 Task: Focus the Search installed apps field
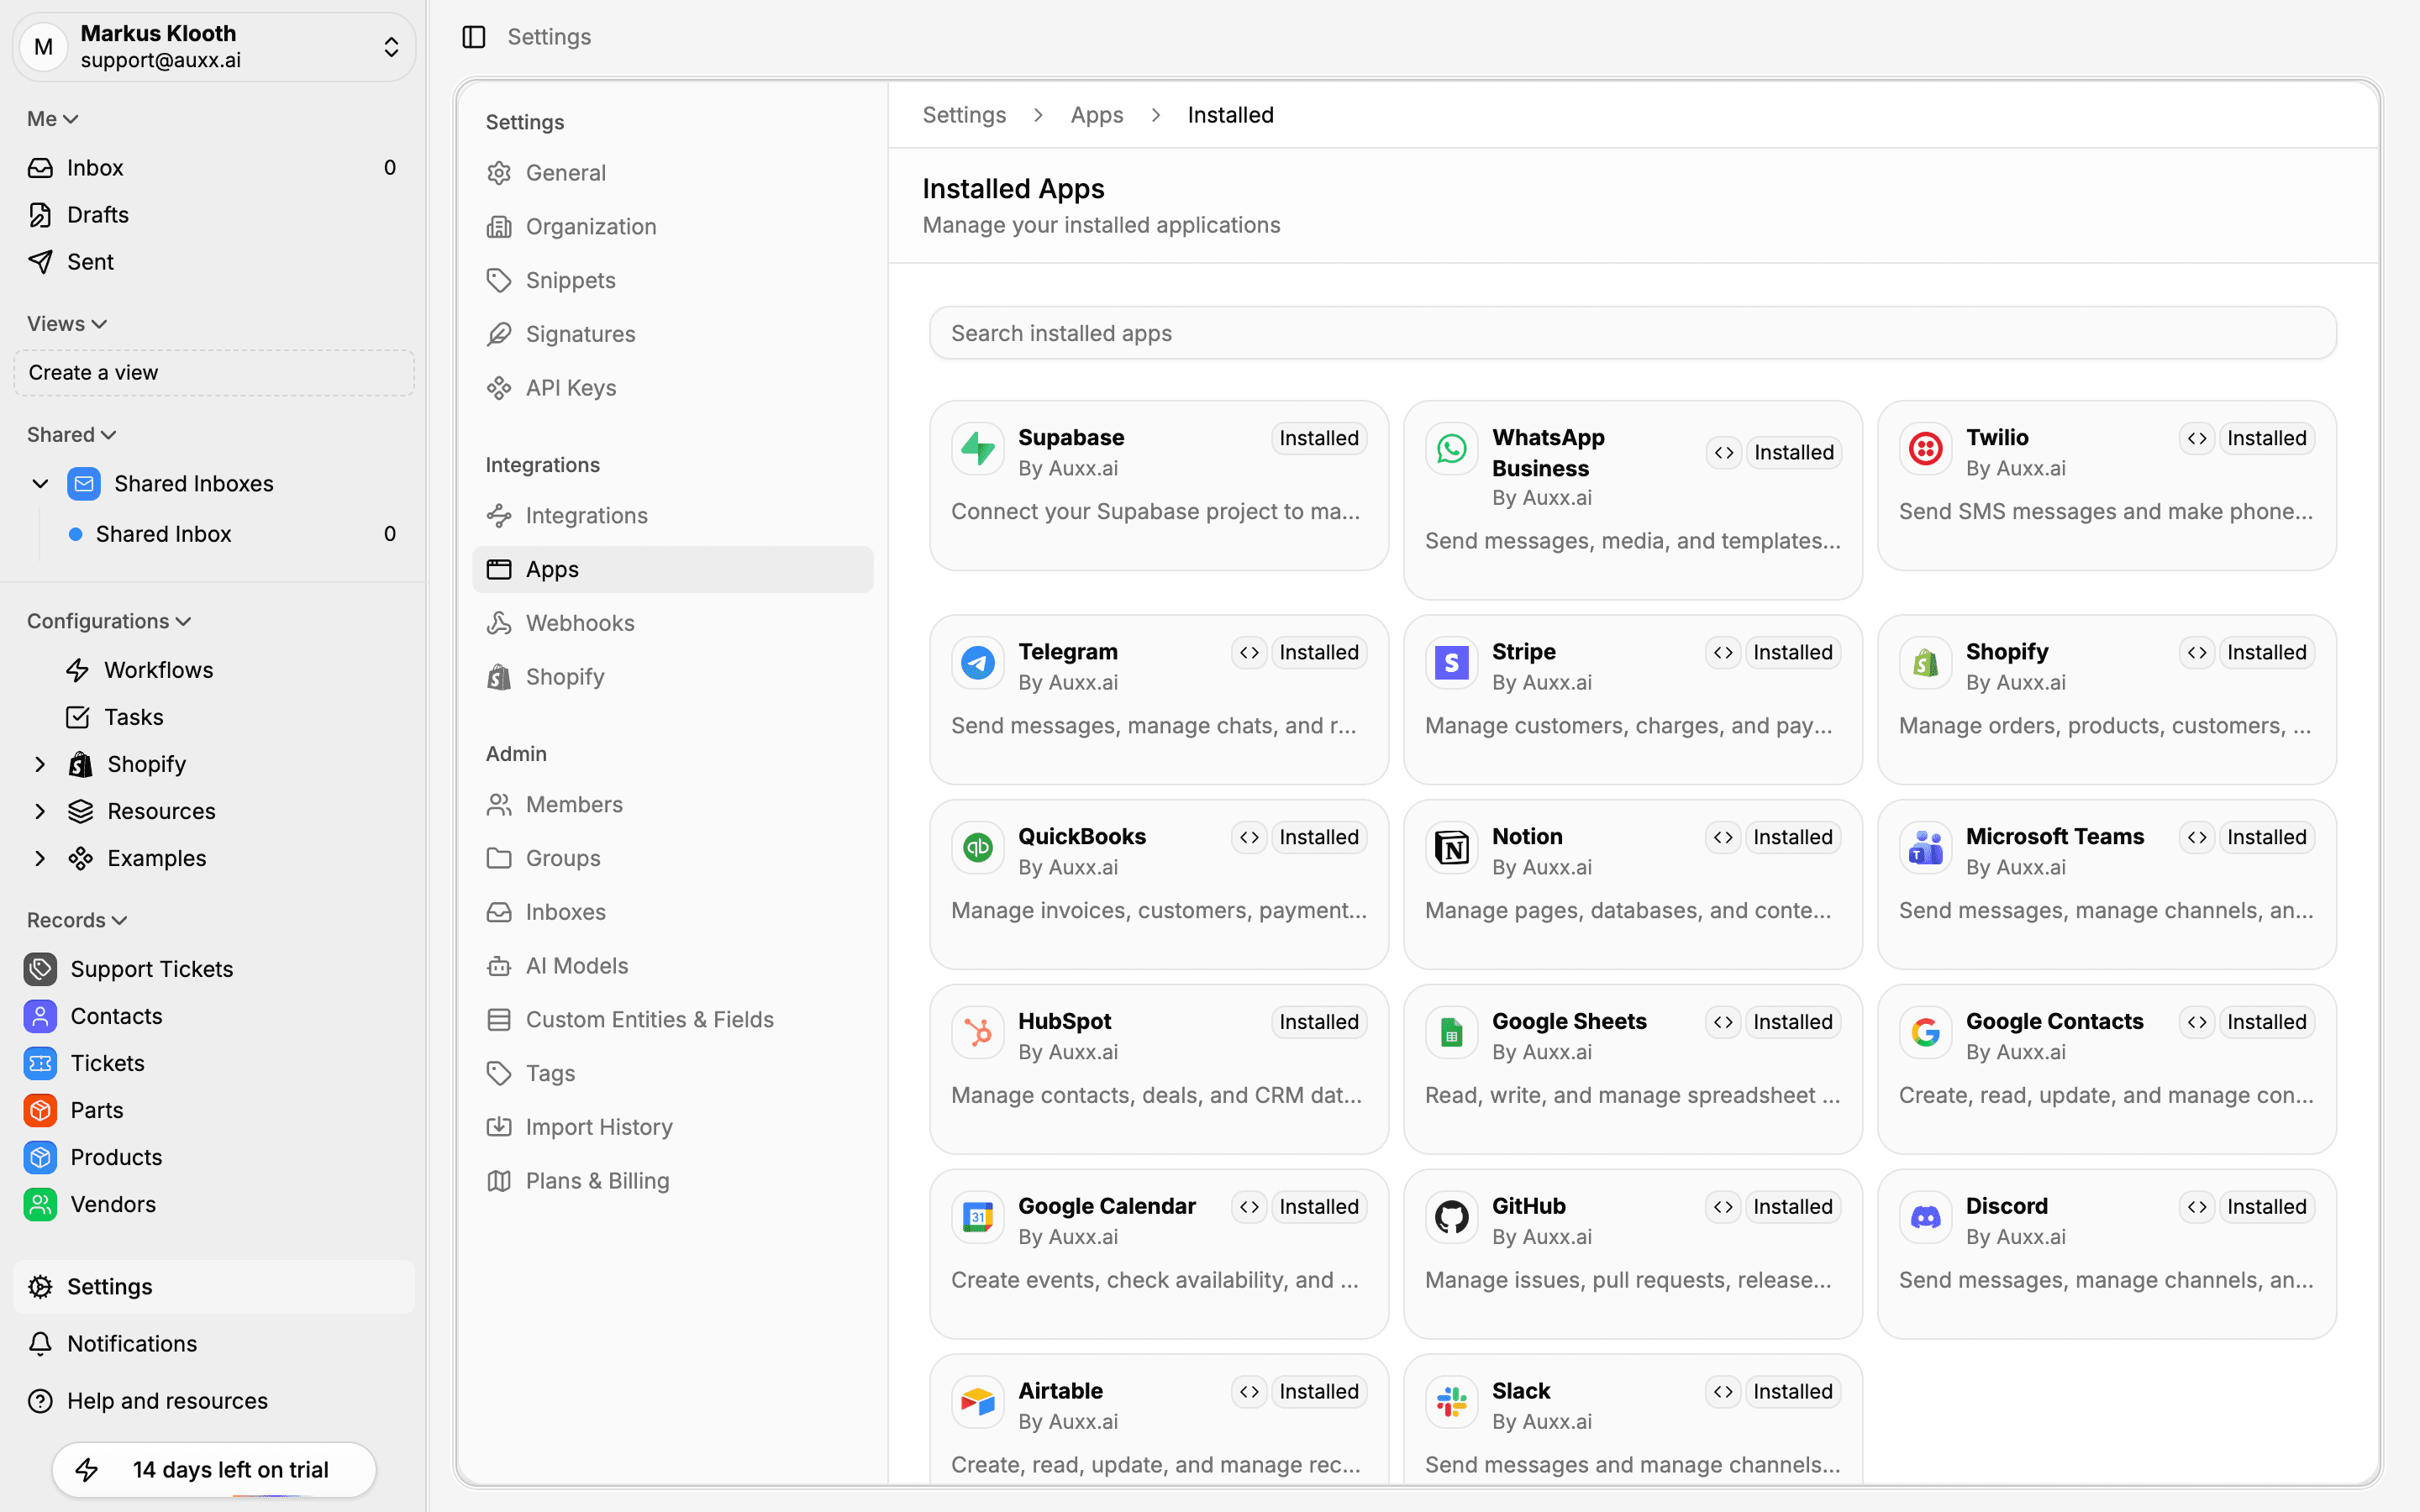(1632, 333)
